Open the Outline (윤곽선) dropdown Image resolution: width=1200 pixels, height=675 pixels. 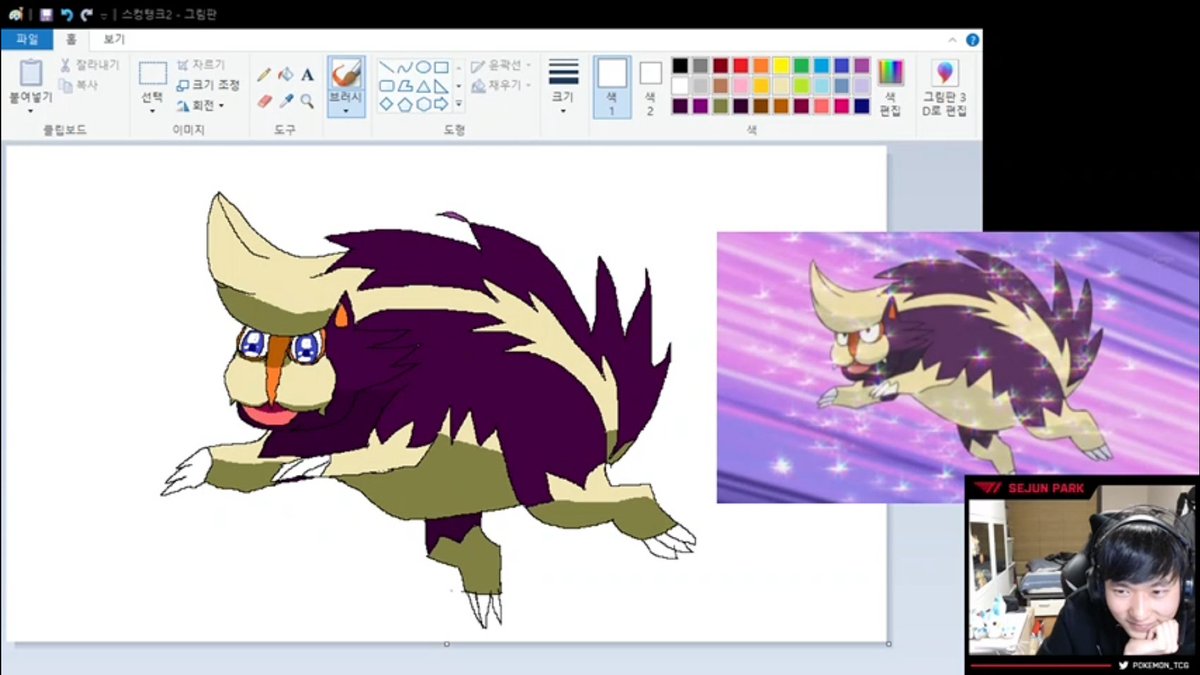pyautogui.click(x=500, y=66)
